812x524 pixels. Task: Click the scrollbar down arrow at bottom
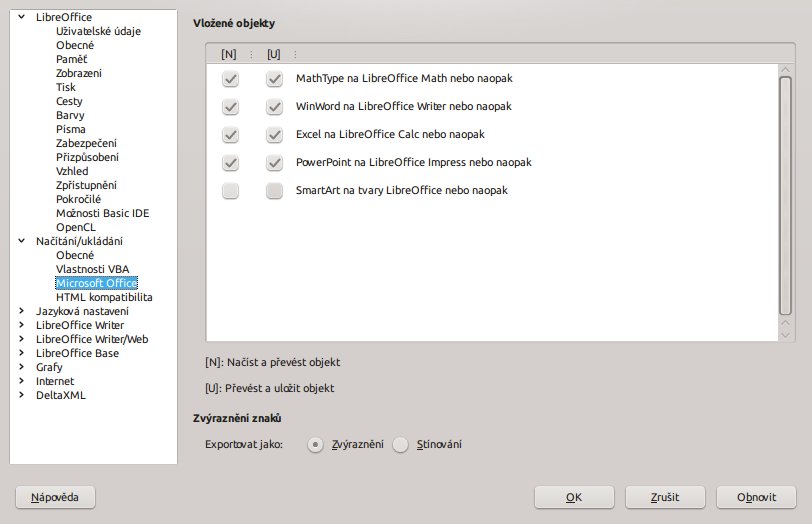(785, 334)
